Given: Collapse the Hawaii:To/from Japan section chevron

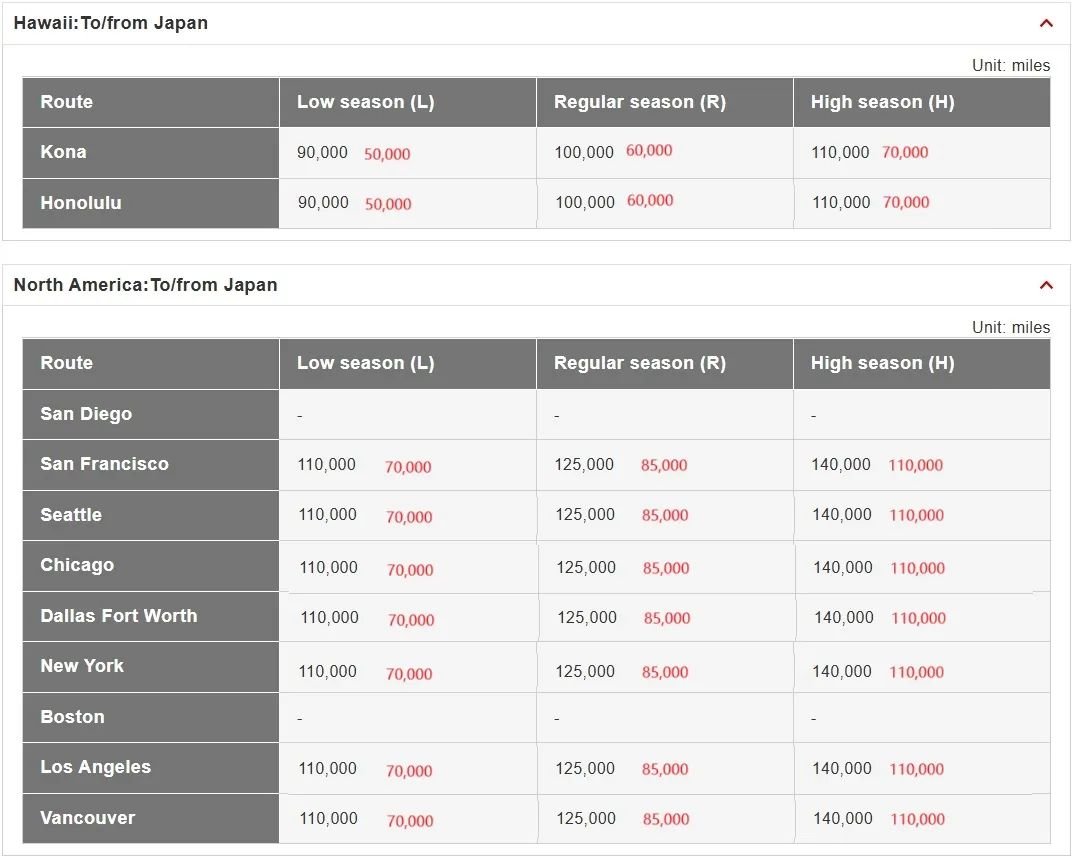Looking at the screenshot, I should pyautogui.click(x=1046, y=23).
